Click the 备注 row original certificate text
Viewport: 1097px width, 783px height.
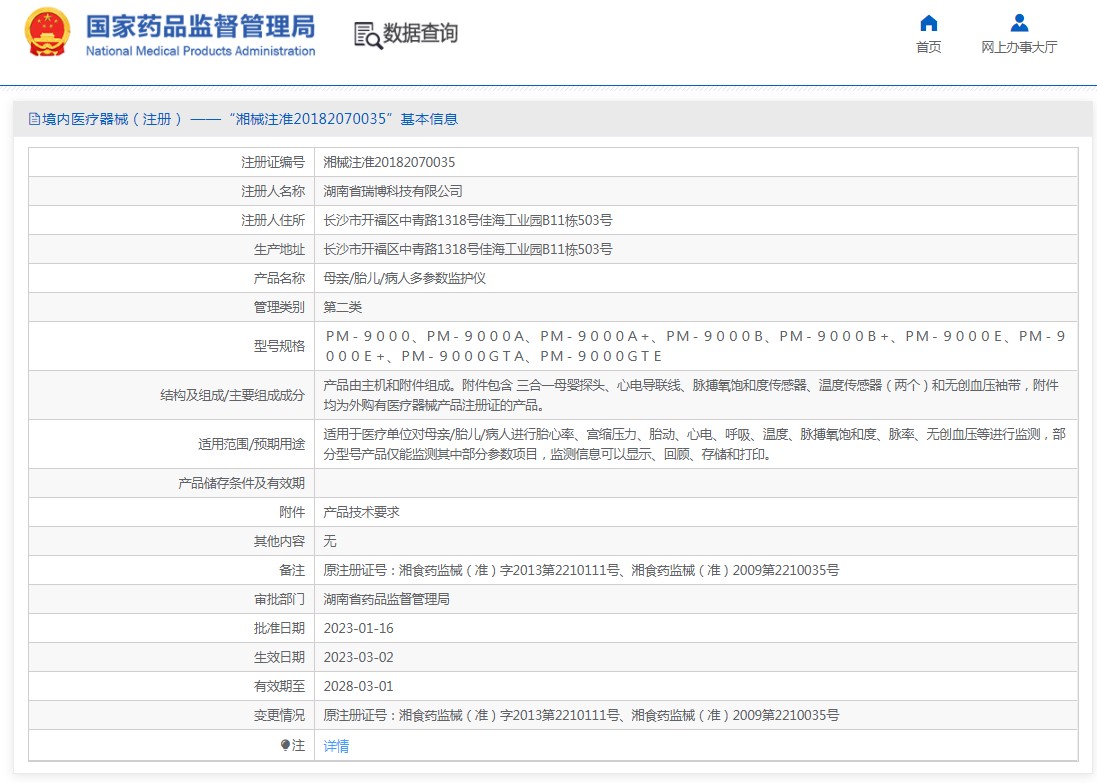[x=581, y=570]
